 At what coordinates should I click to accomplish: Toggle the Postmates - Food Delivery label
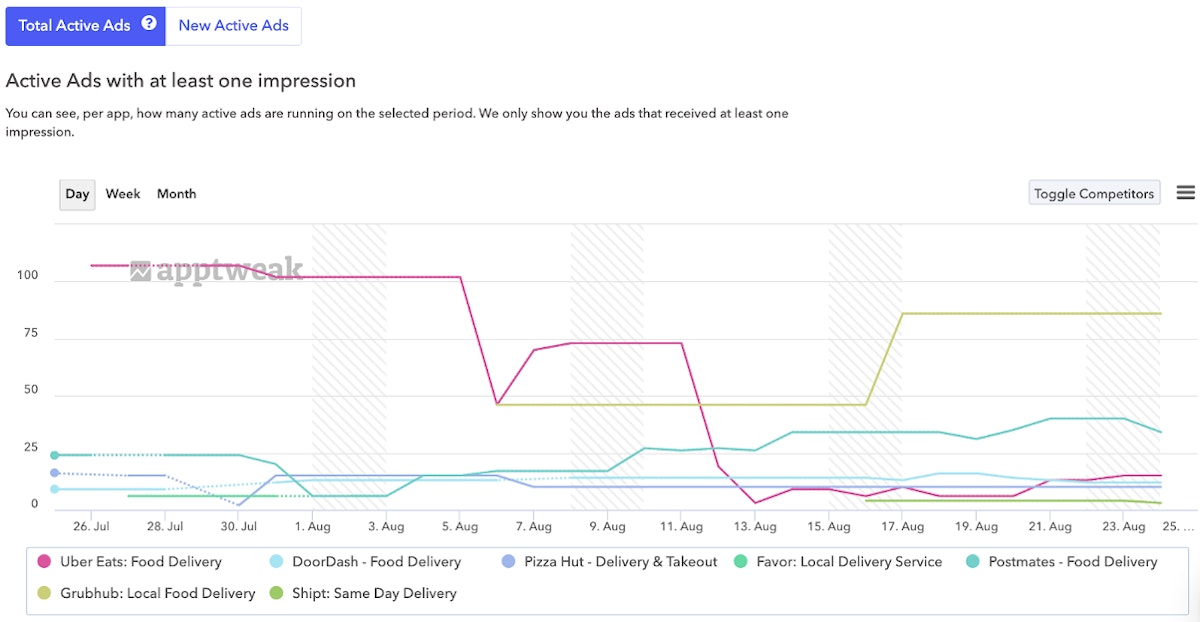[x=1073, y=562]
